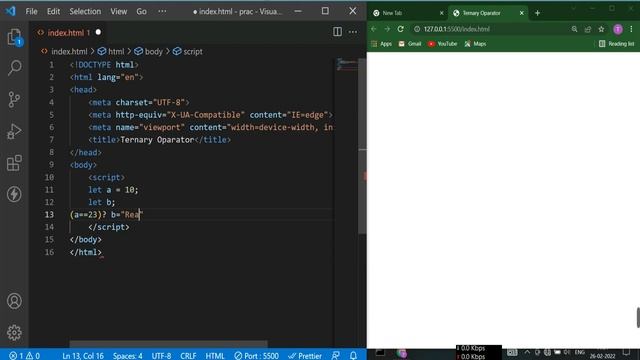
Task: Open the YouTube bookmark
Action: (442, 44)
